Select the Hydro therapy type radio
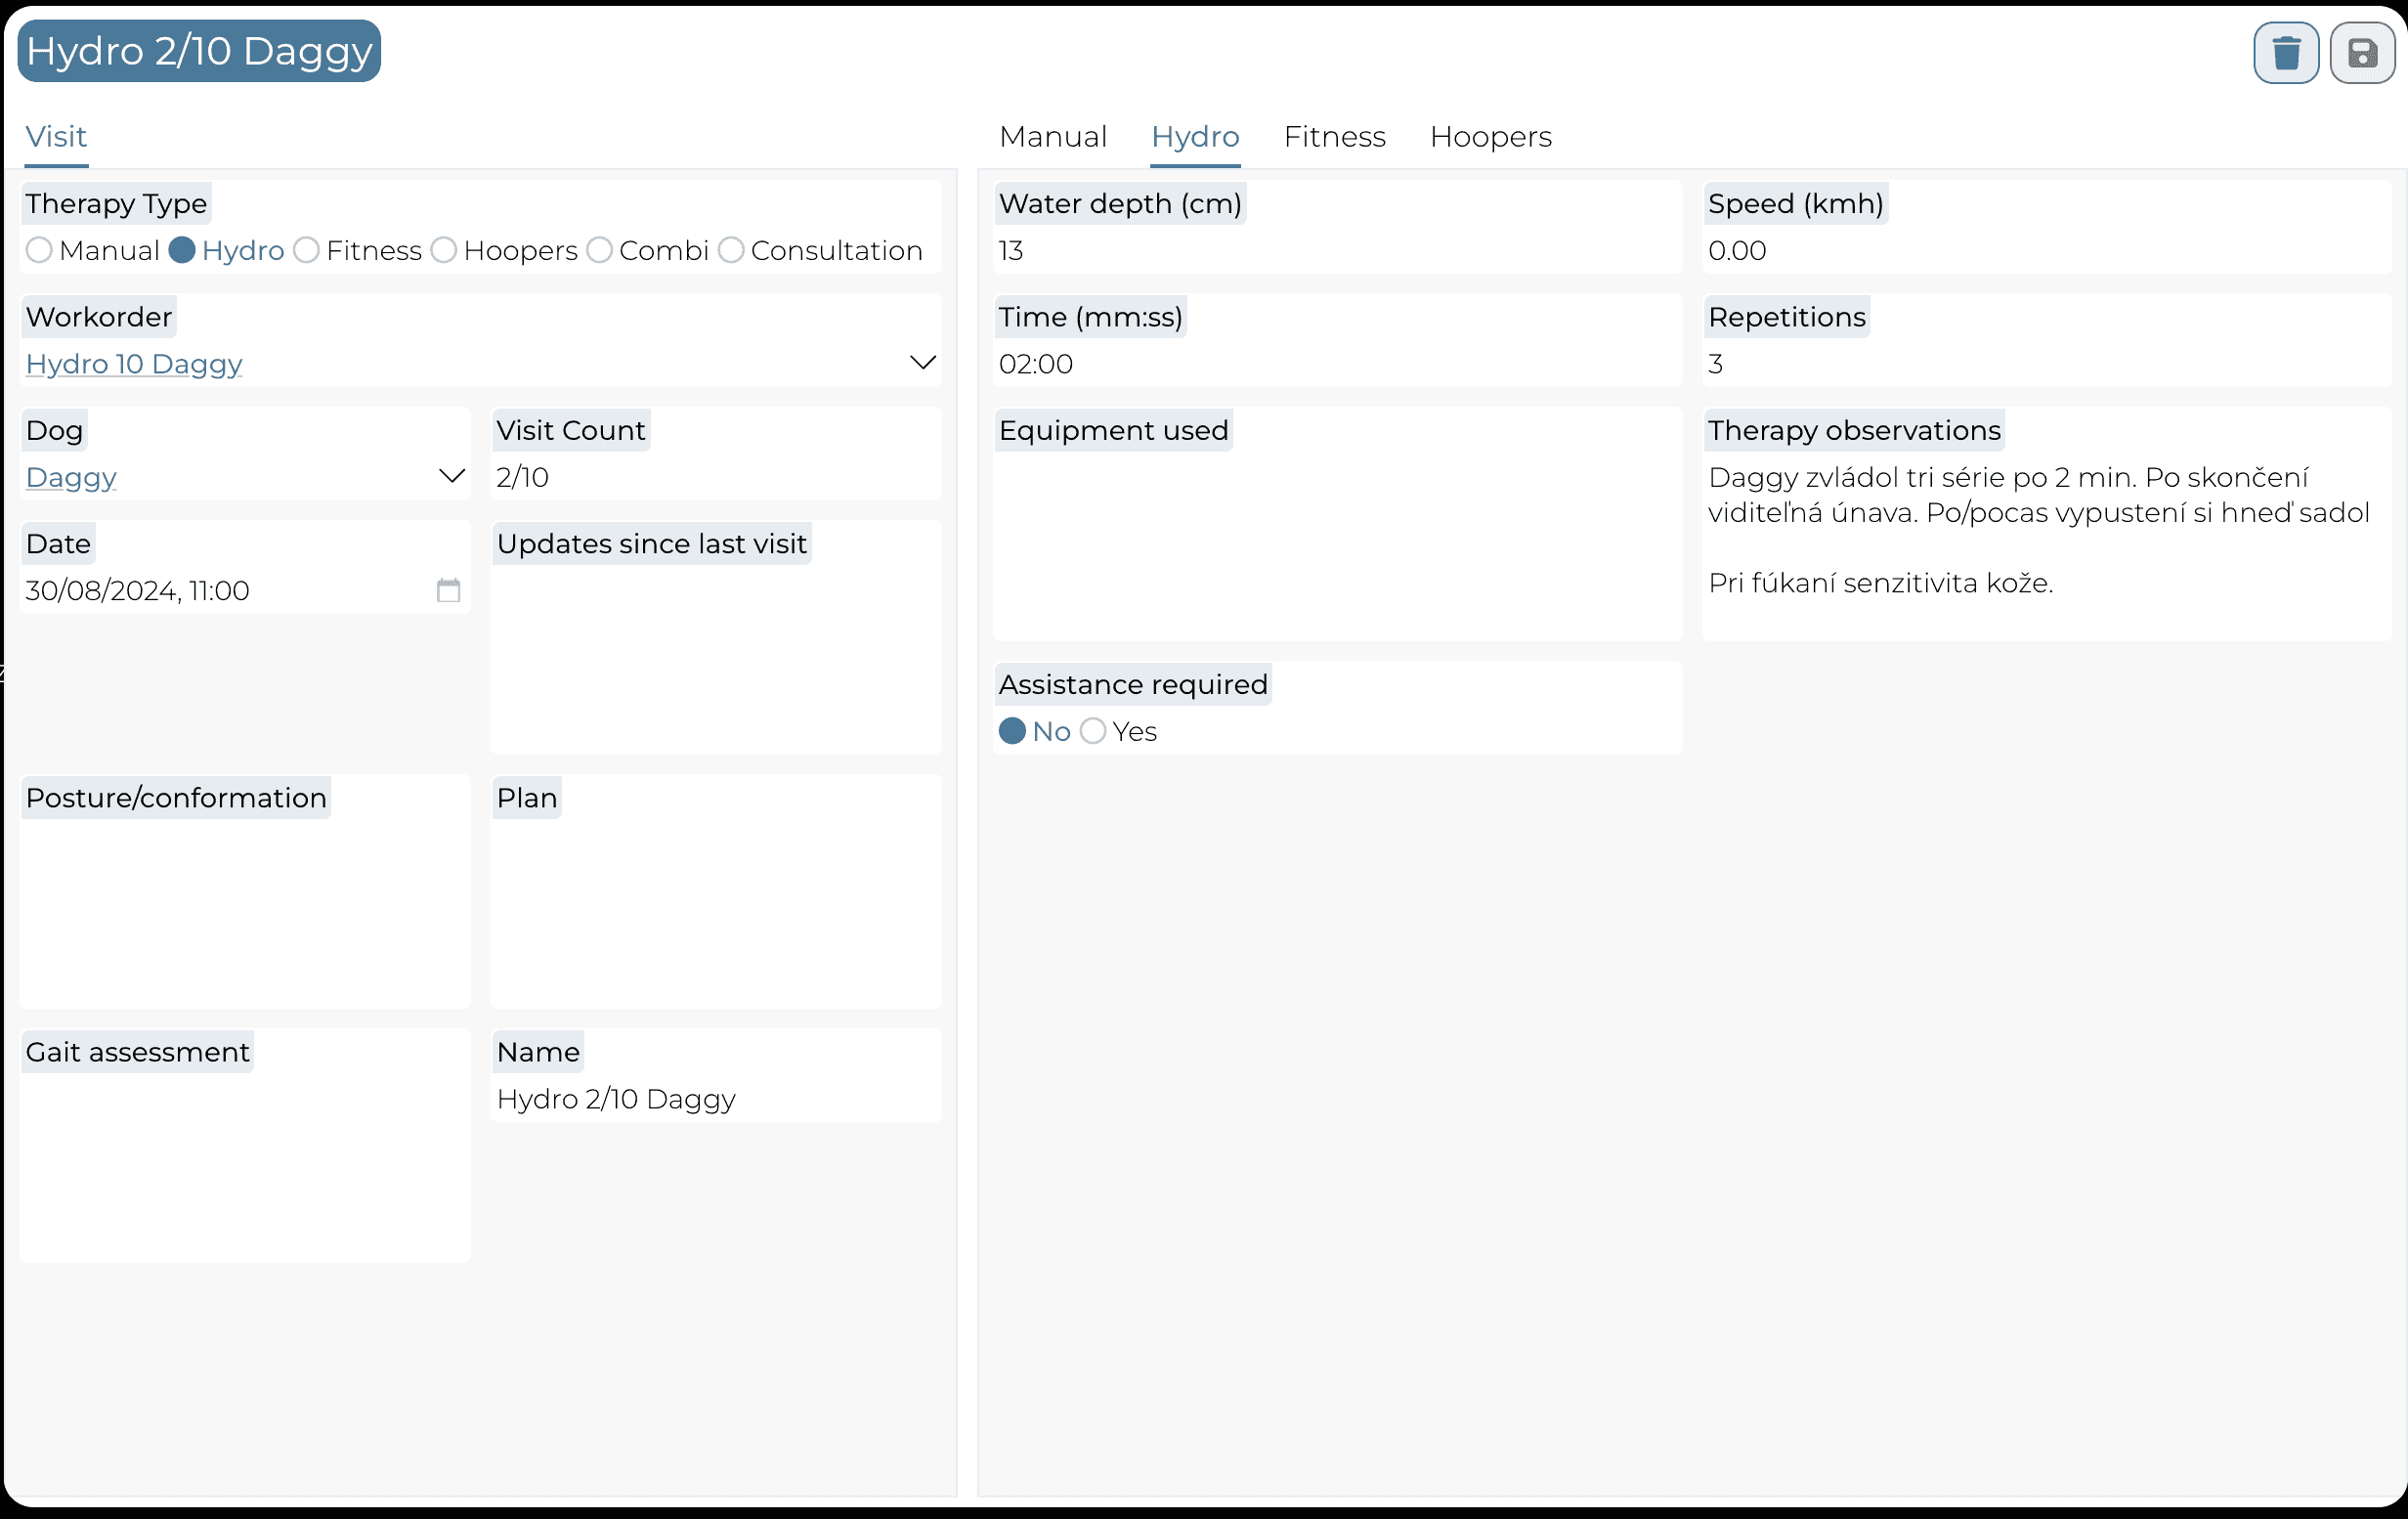Viewport: 2408px width, 1519px height. pyautogui.click(x=182, y=250)
